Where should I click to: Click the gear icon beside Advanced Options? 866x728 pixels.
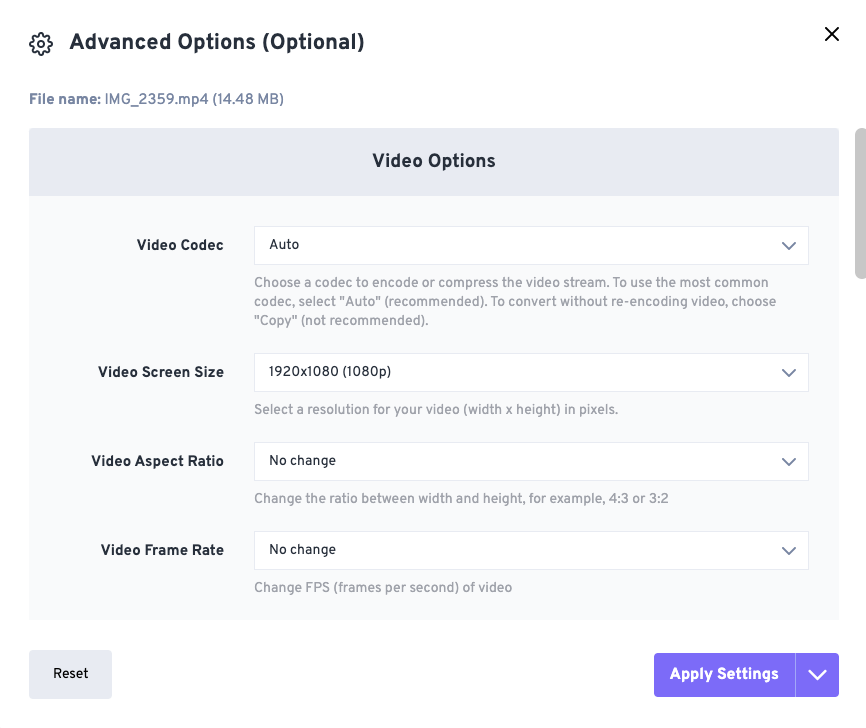(x=41, y=44)
